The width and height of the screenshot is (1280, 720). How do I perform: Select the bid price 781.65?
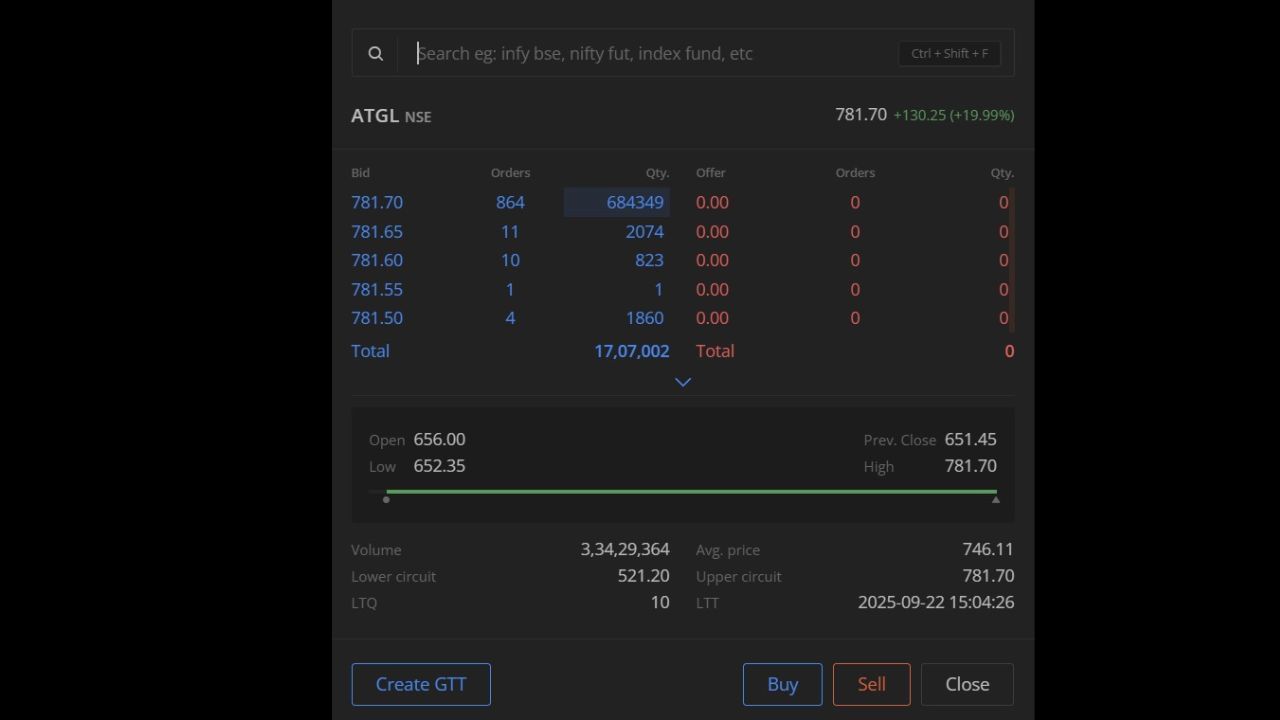coord(377,231)
